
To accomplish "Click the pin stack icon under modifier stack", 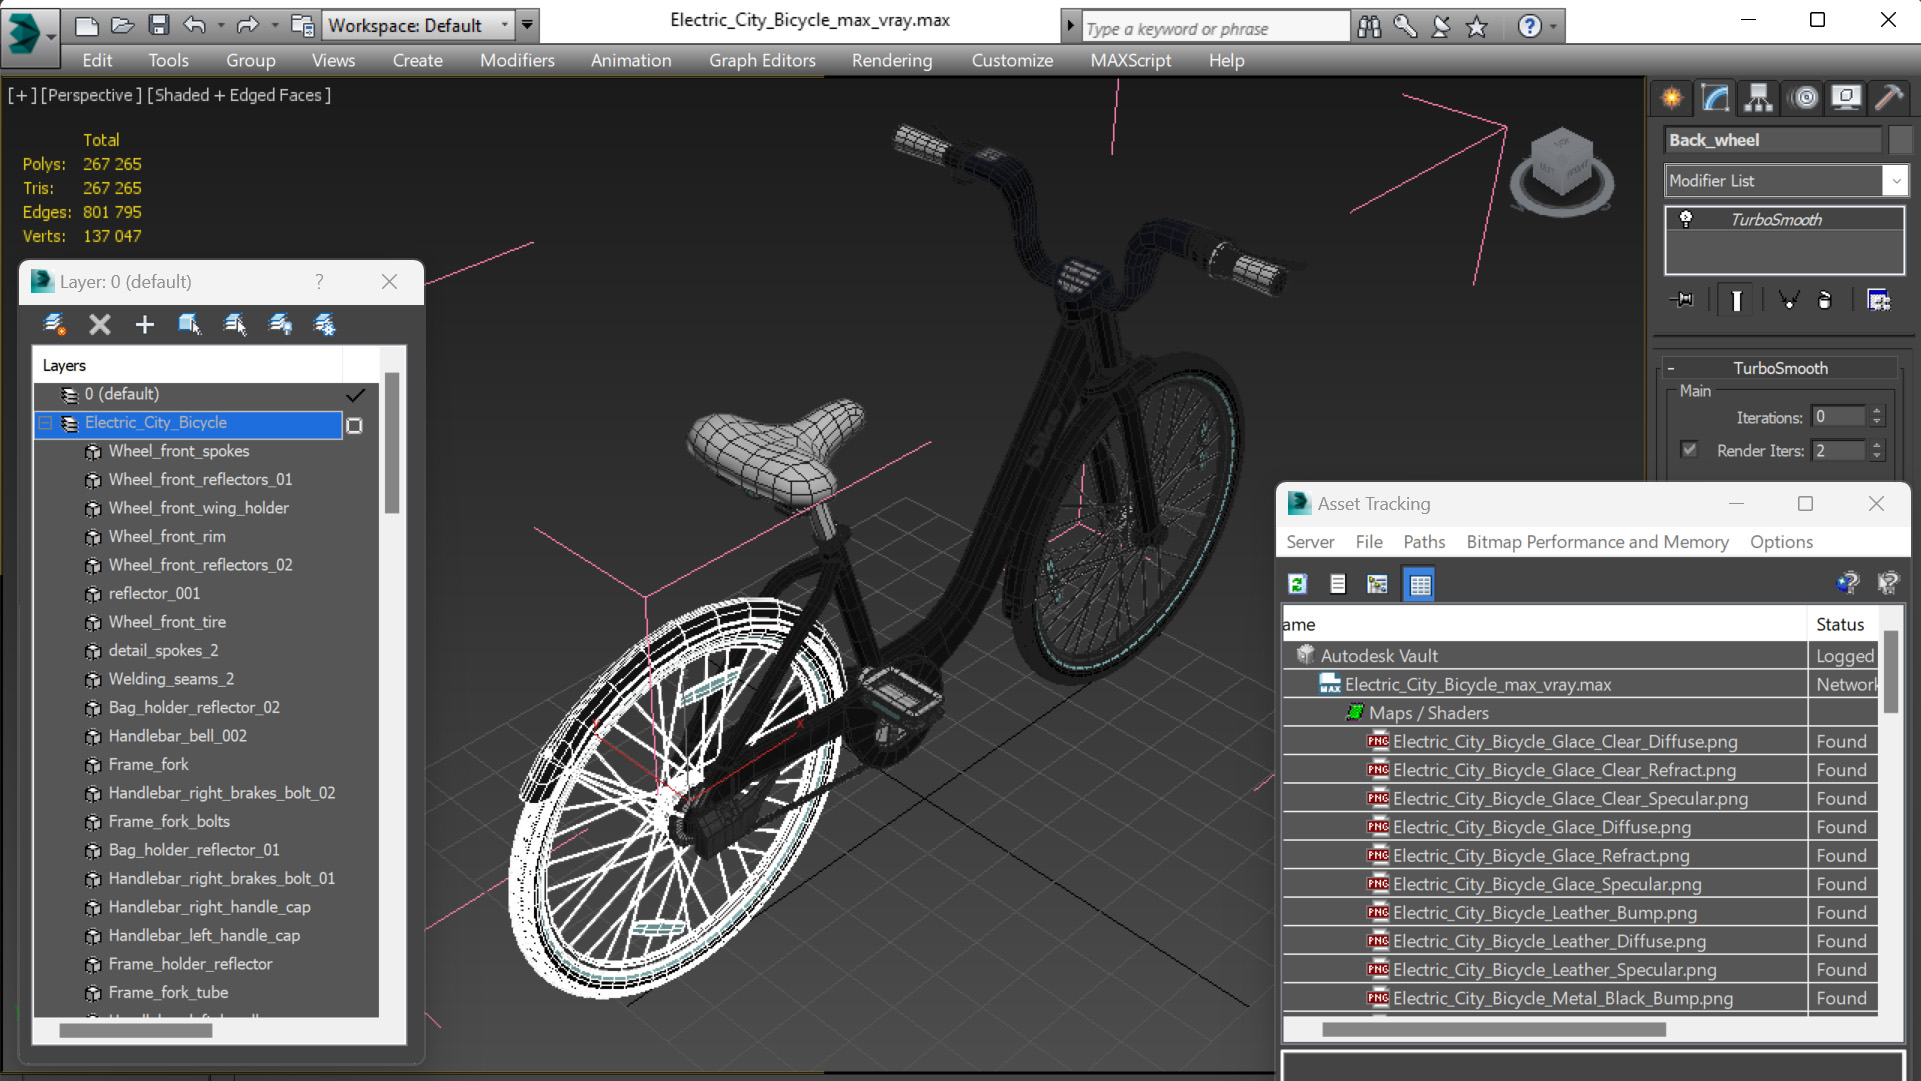I will tap(1683, 300).
